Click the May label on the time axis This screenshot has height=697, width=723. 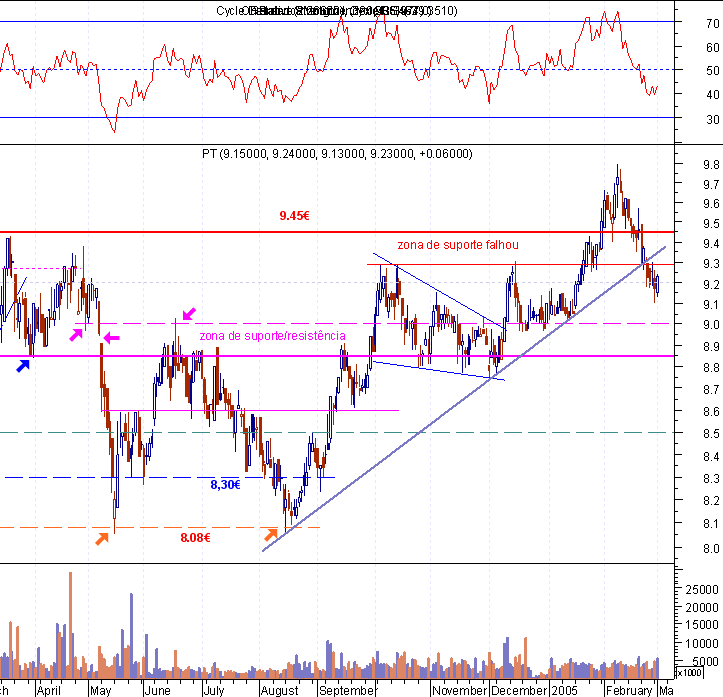click(x=101, y=690)
